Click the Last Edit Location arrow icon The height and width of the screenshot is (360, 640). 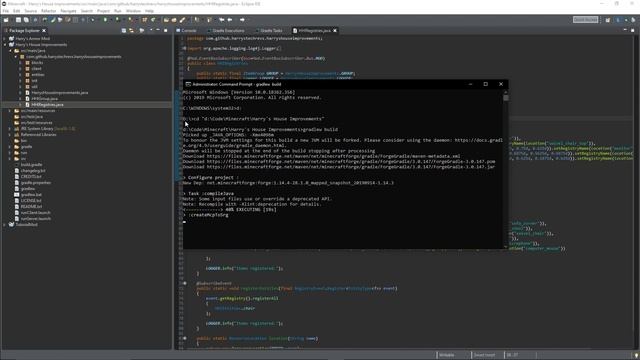pyautogui.click(x=222, y=20)
